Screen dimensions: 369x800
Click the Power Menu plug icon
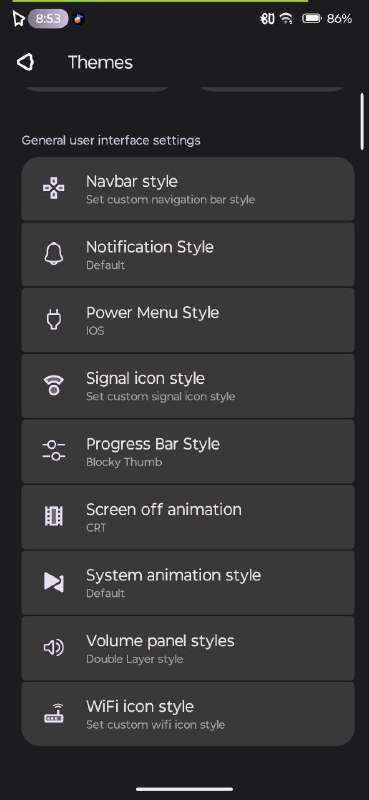click(x=54, y=319)
